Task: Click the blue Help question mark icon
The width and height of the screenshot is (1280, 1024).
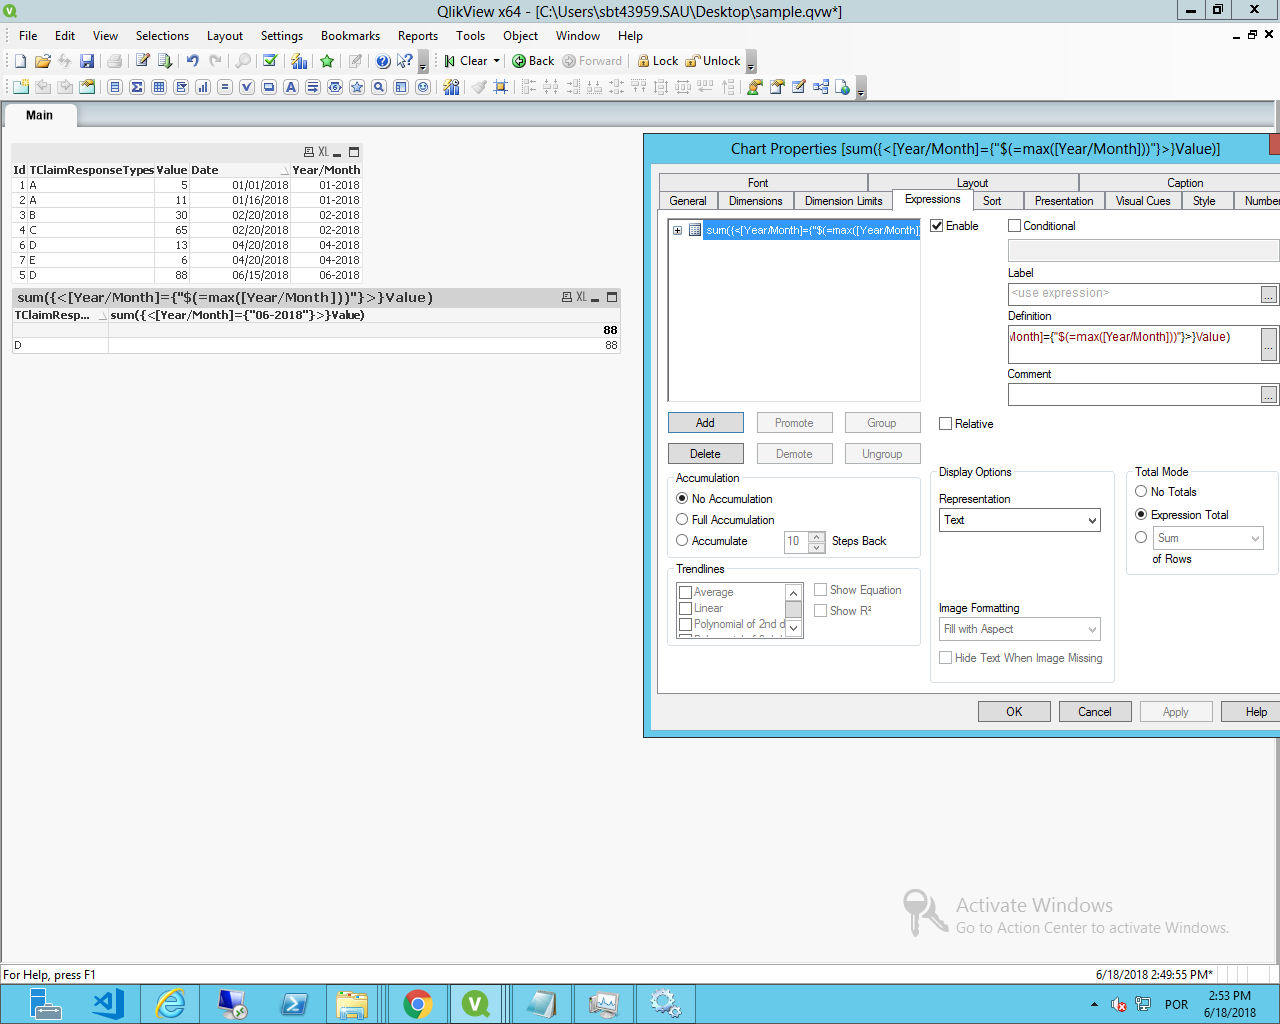Action: click(x=383, y=61)
